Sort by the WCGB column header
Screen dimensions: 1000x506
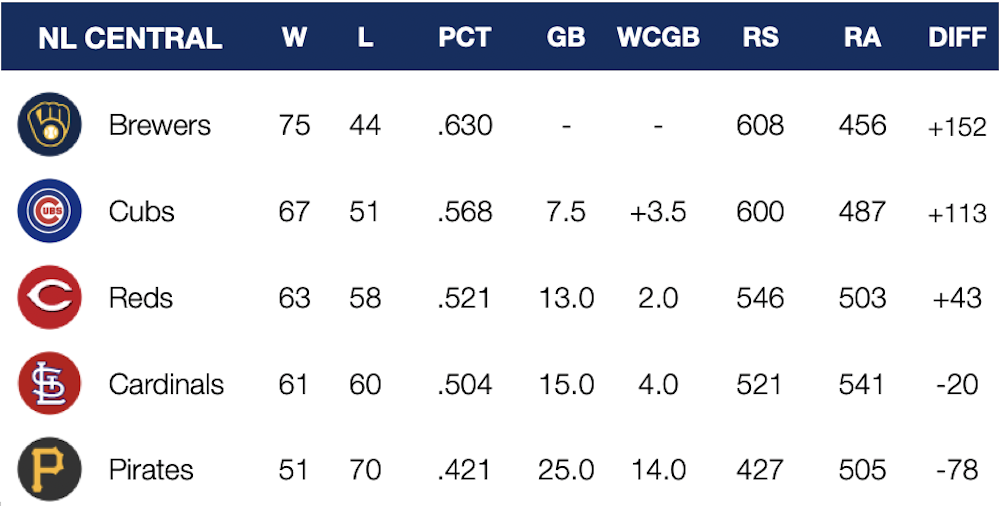point(658,38)
